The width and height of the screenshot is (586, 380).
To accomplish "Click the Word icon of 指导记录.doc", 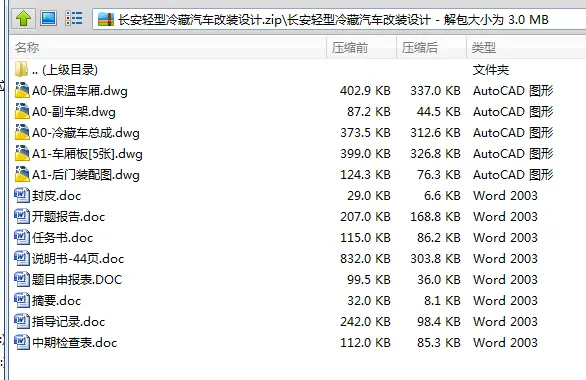I will coord(22,321).
